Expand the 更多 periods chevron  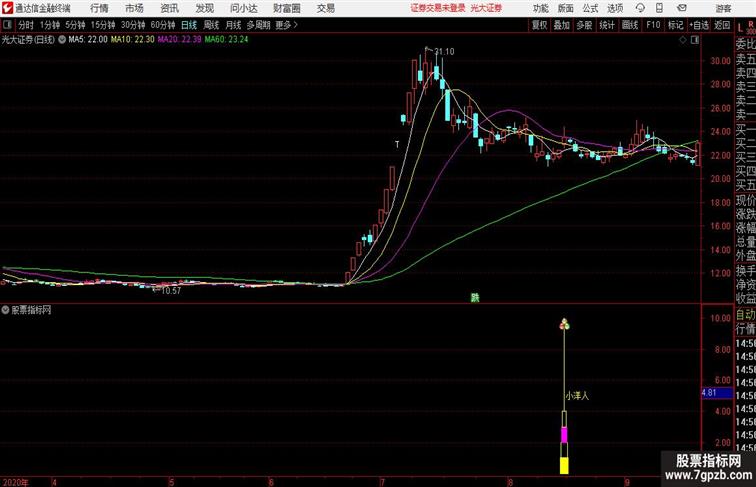click(x=287, y=25)
